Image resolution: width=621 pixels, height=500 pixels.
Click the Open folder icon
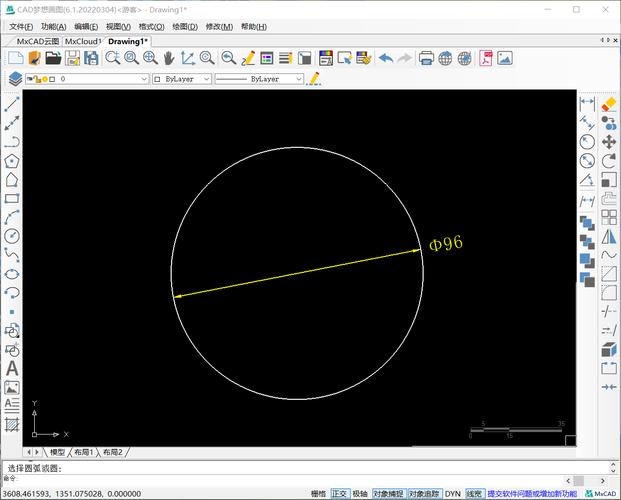point(52,58)
